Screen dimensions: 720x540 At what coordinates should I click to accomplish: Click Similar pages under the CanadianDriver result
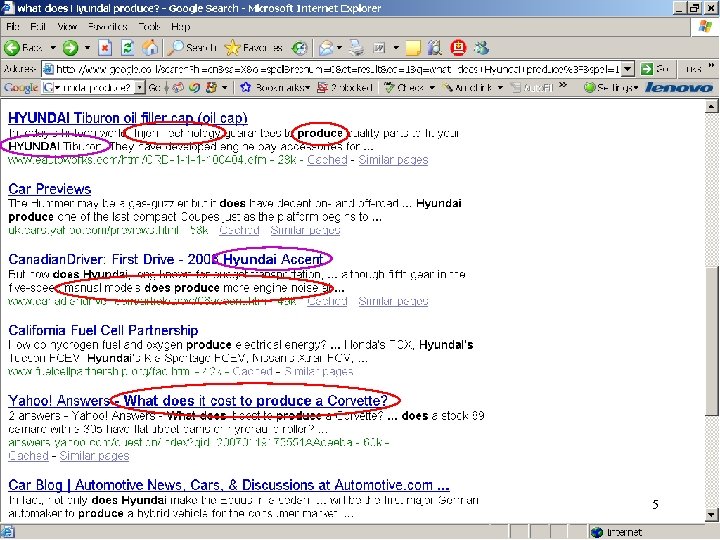point(393,301)
